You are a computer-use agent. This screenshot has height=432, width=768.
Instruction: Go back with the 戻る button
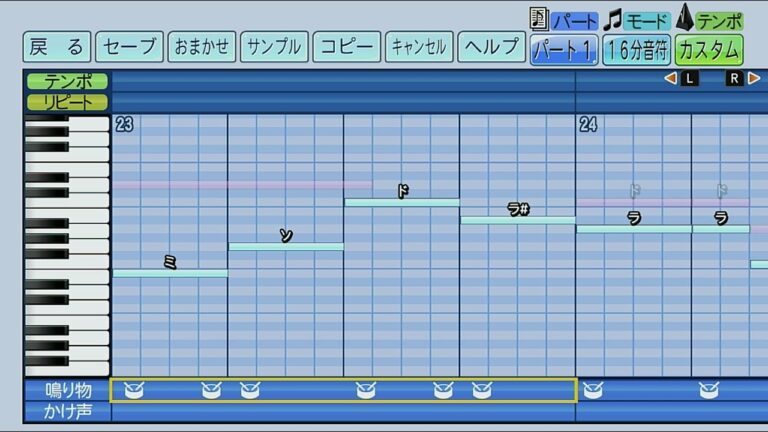[x=57, y=47]
